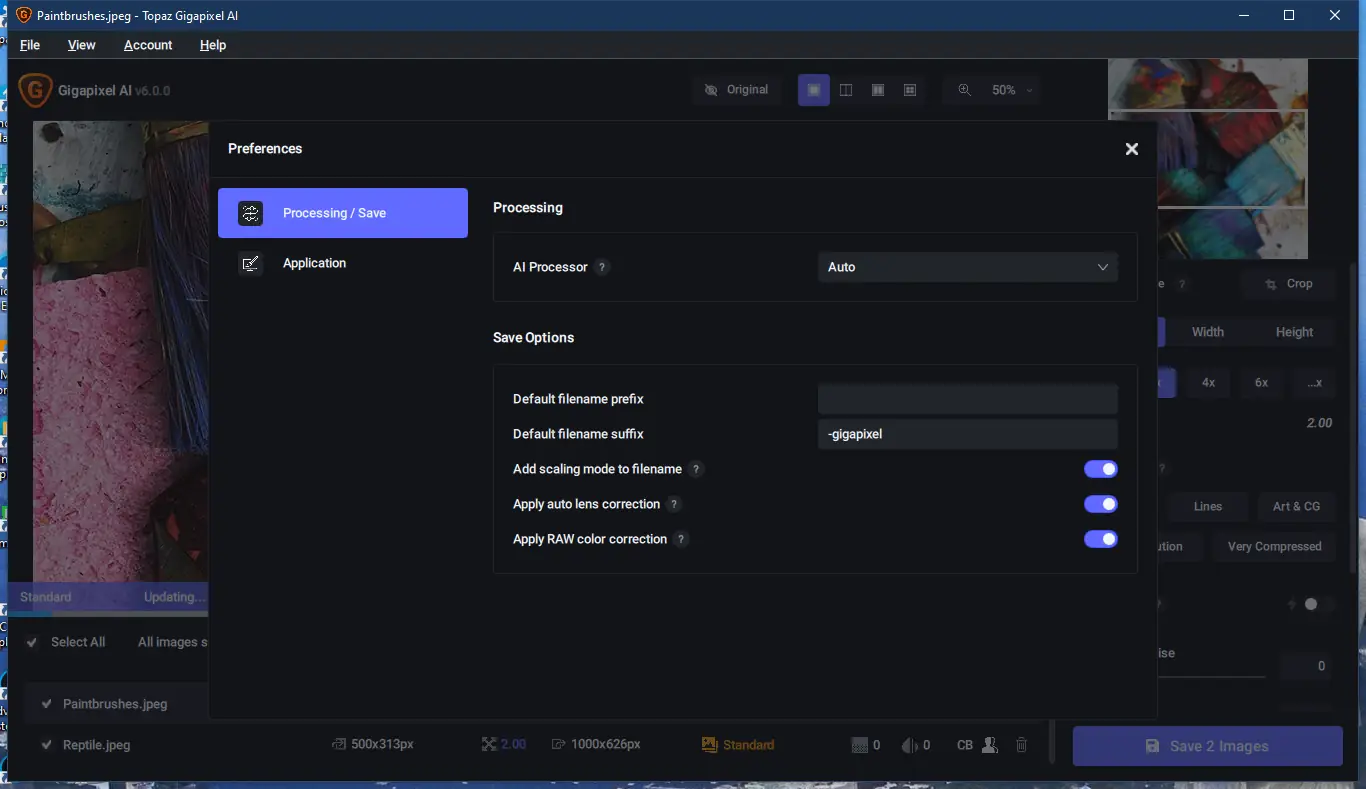Choose the 6x scale button
This screenshot has height=789, width=1366.
tap(1262, 383)
